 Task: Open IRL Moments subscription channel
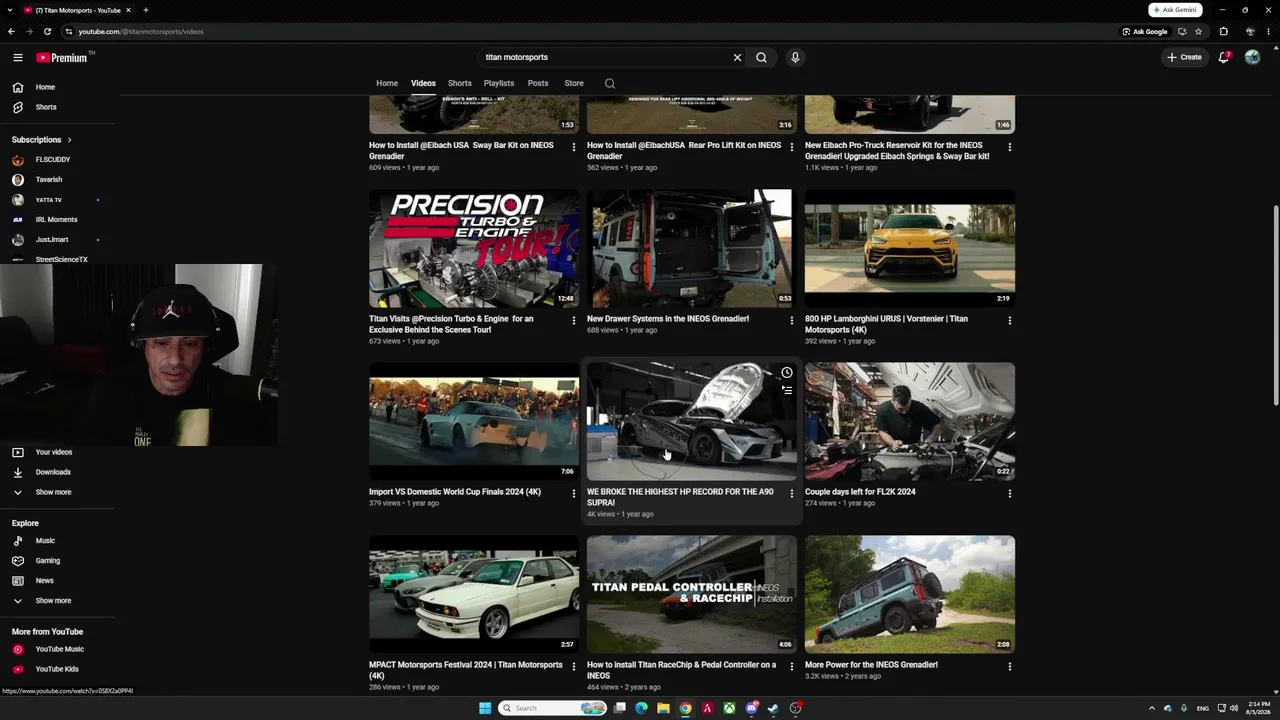coord(56,220)
